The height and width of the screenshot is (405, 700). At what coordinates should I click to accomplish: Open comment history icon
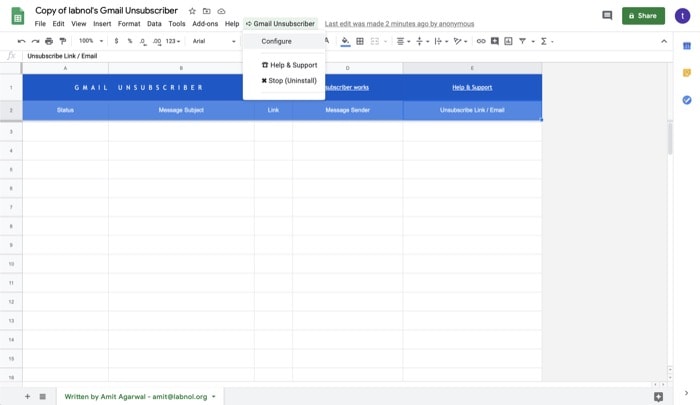tap(607, 16)
